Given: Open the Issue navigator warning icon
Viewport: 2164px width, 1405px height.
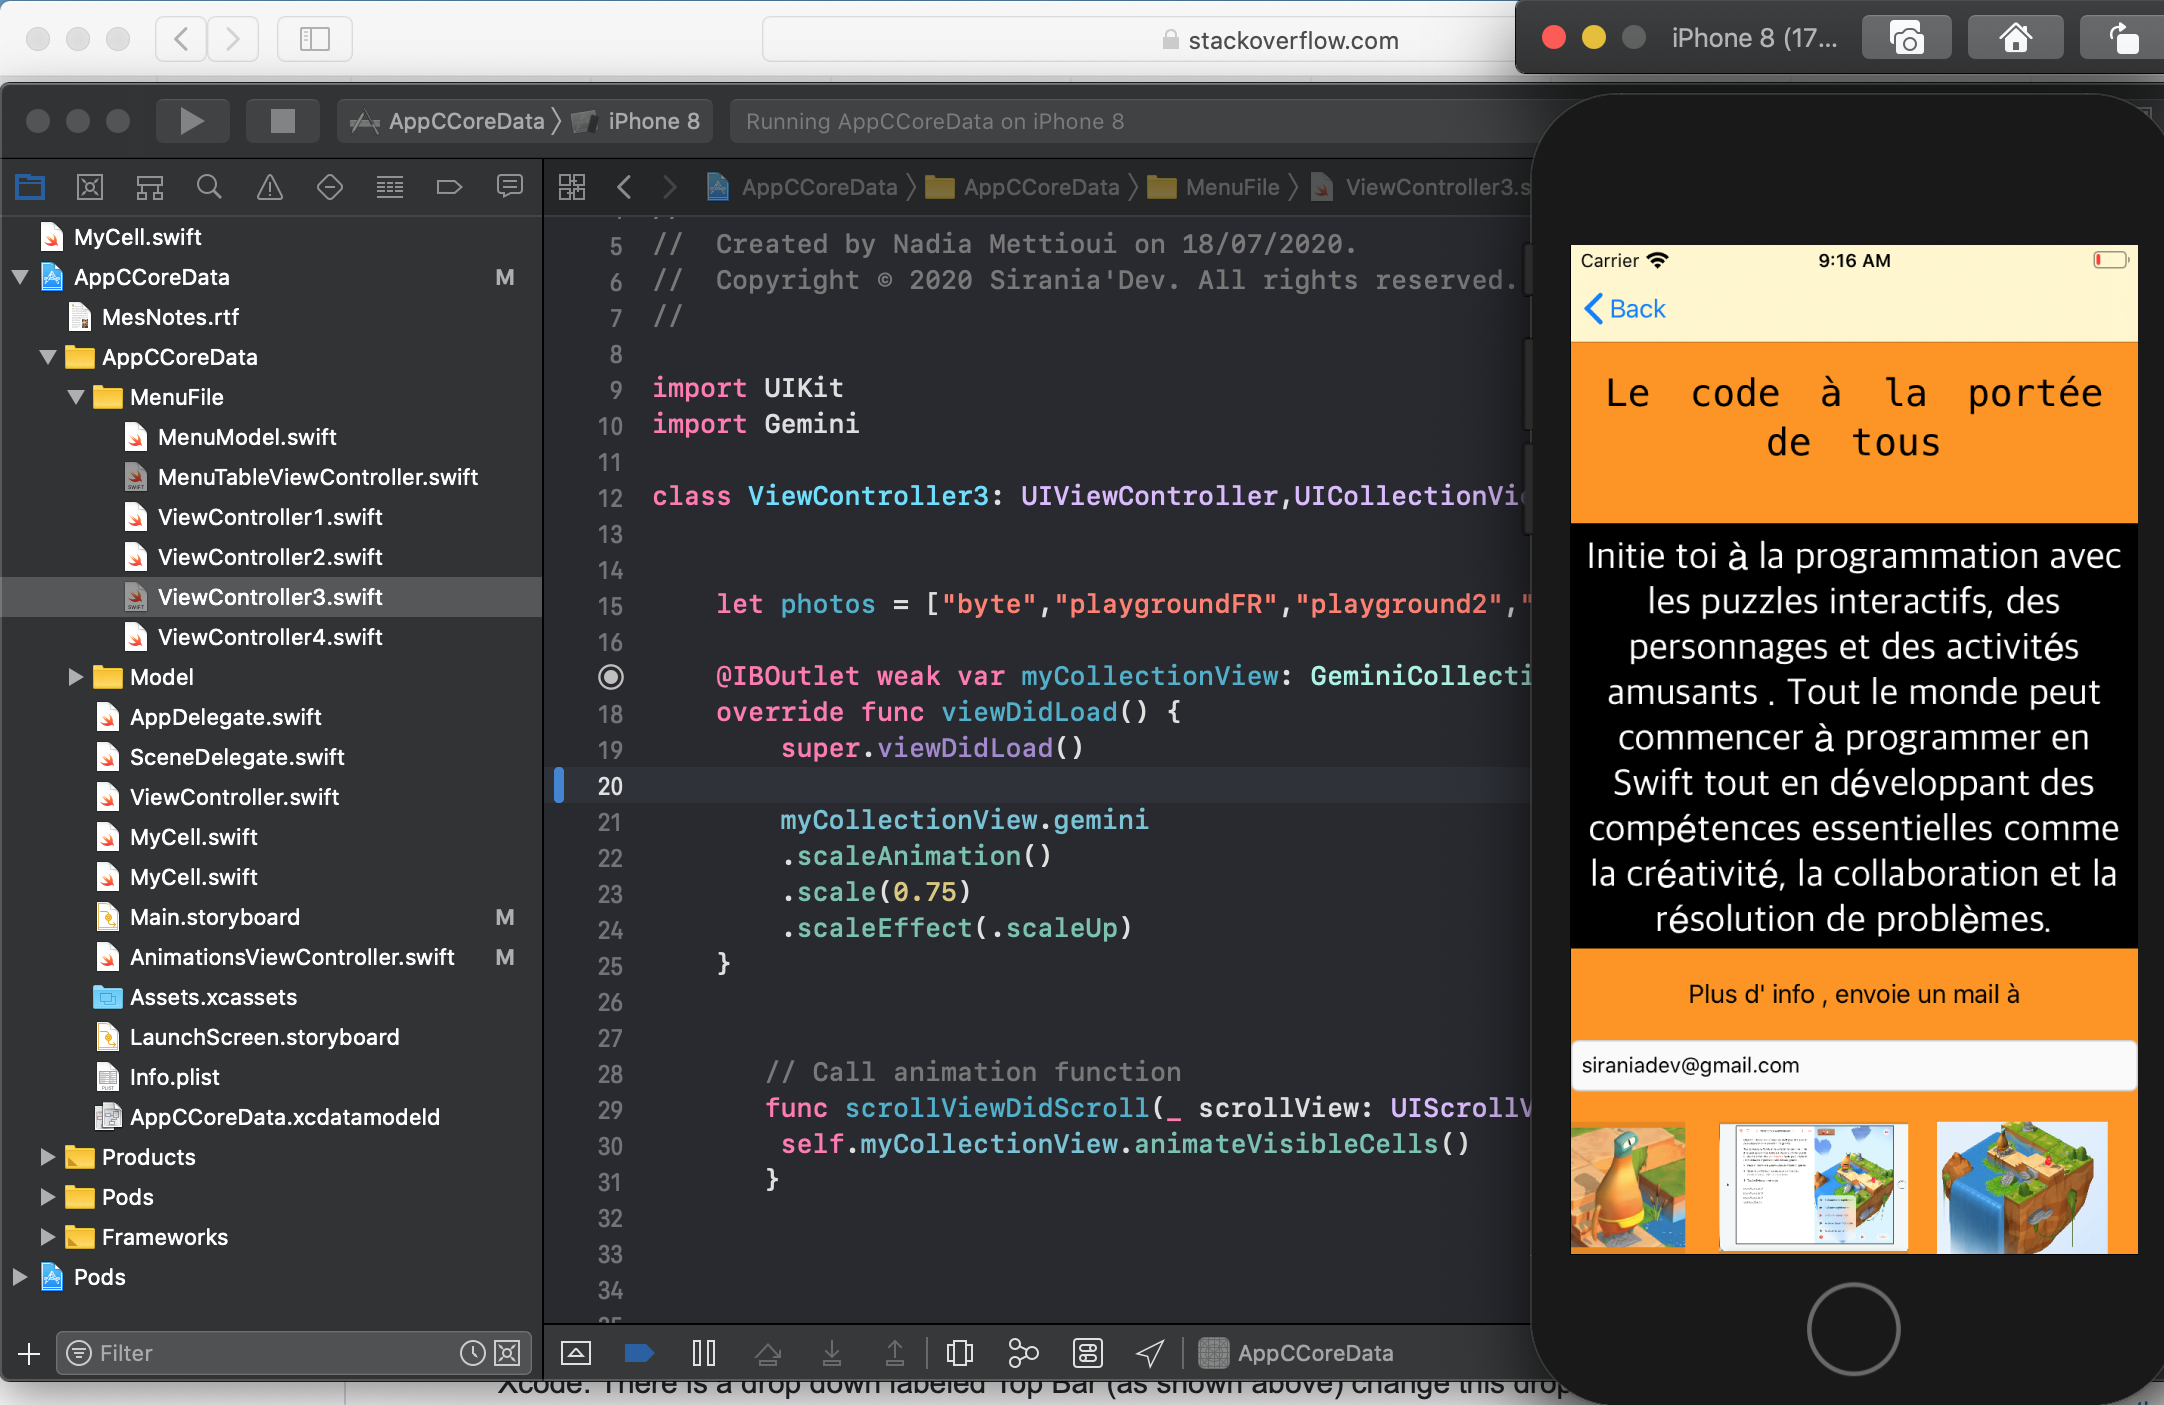Looking at the screenshot, I should pos(270,187).
